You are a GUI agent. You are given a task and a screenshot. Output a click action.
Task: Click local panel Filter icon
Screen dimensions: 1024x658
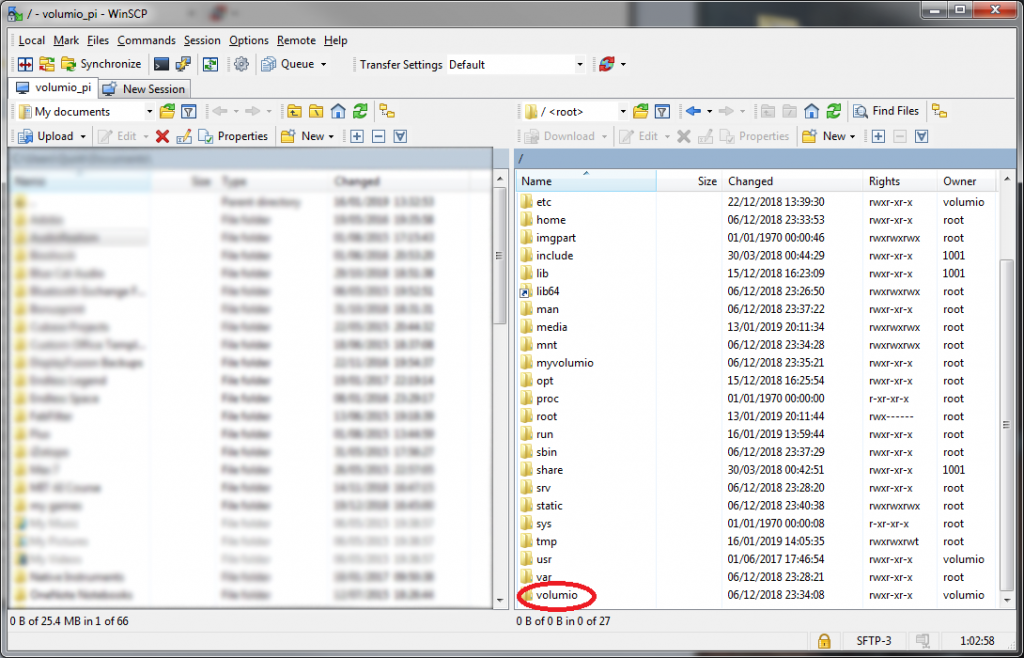pos(189,112)
